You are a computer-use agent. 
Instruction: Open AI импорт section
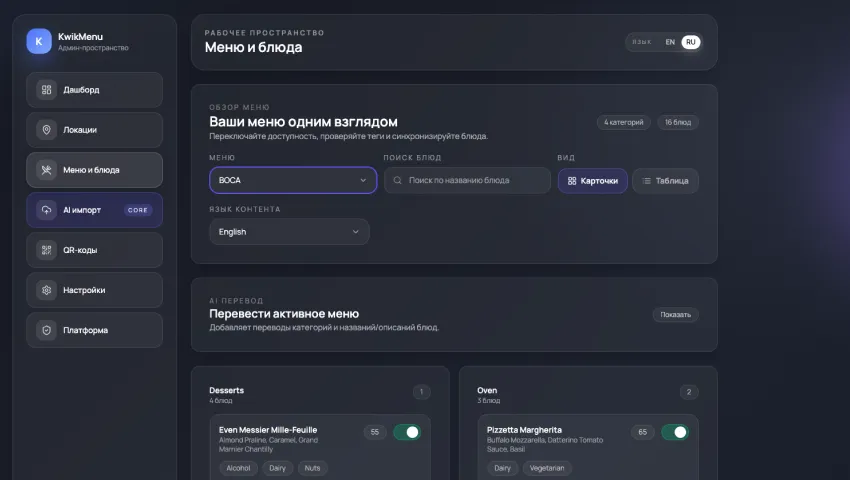point(94,210)
